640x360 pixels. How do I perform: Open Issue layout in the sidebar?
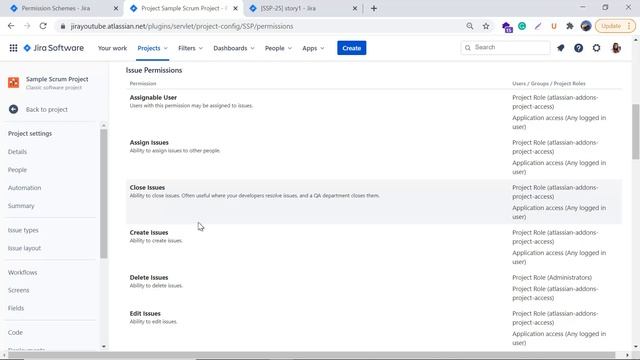tap(24, 248)
